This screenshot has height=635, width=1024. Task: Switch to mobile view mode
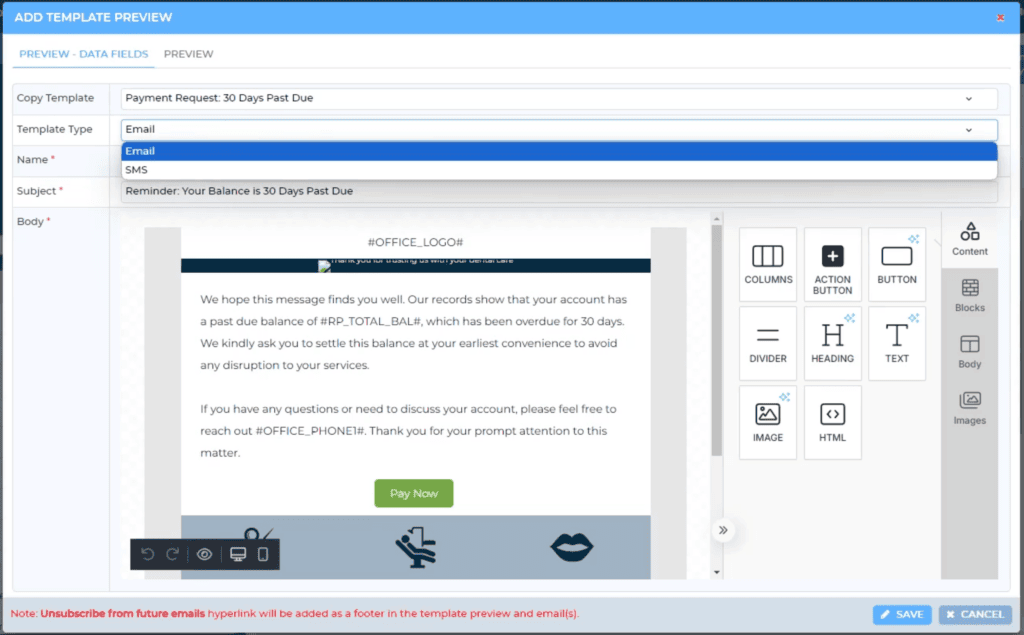tap(263, 554)
